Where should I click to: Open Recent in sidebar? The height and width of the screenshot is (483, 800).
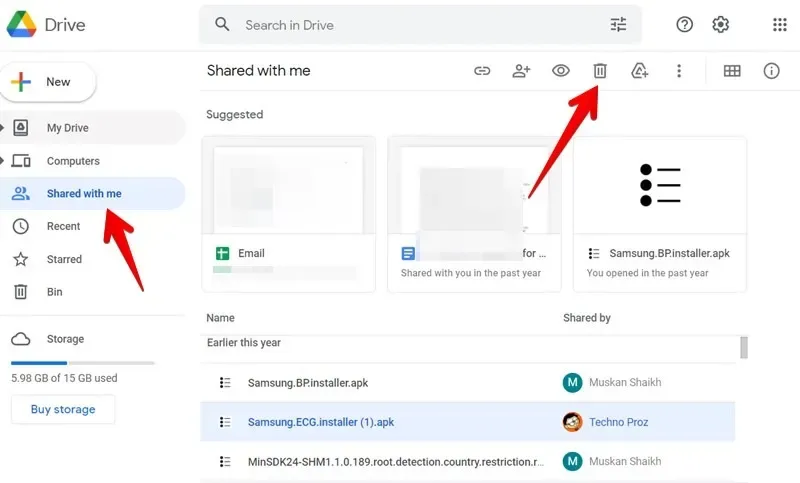pyautogui.click(x=92, y=226)
